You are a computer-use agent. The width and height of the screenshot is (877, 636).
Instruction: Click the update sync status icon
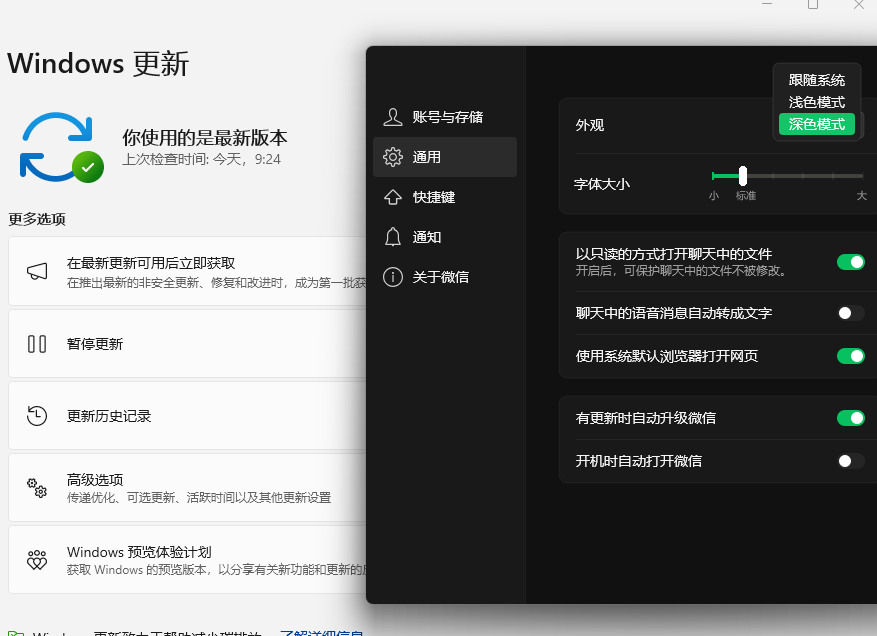pyautogui.click(x=62, y=148)
